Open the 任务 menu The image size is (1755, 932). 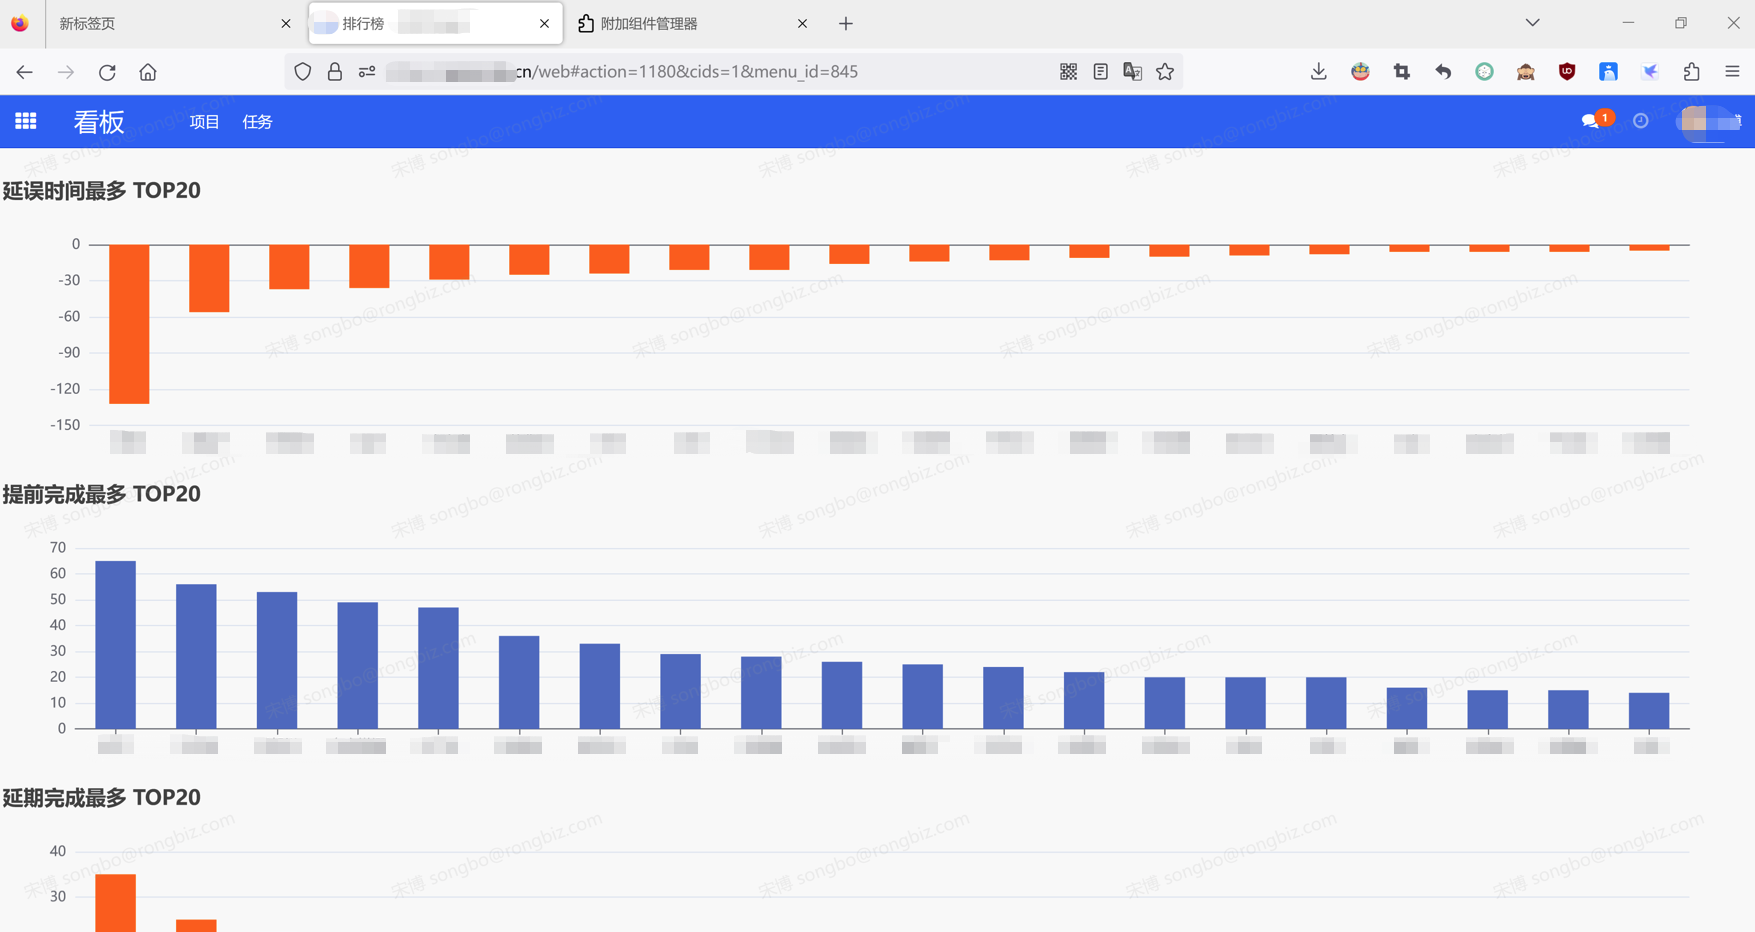coord(257,122)
